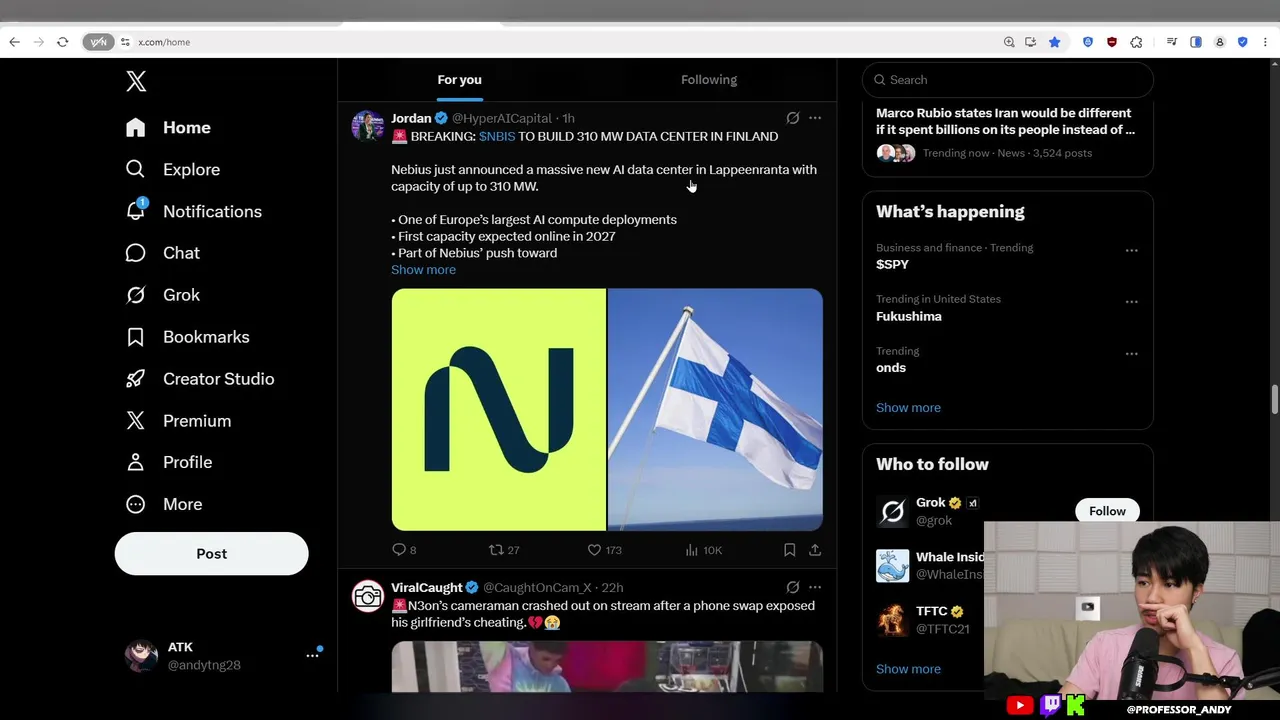Select the For you tab
Image resolution: width=1280 pixels, height=720 pixels.
459,80
